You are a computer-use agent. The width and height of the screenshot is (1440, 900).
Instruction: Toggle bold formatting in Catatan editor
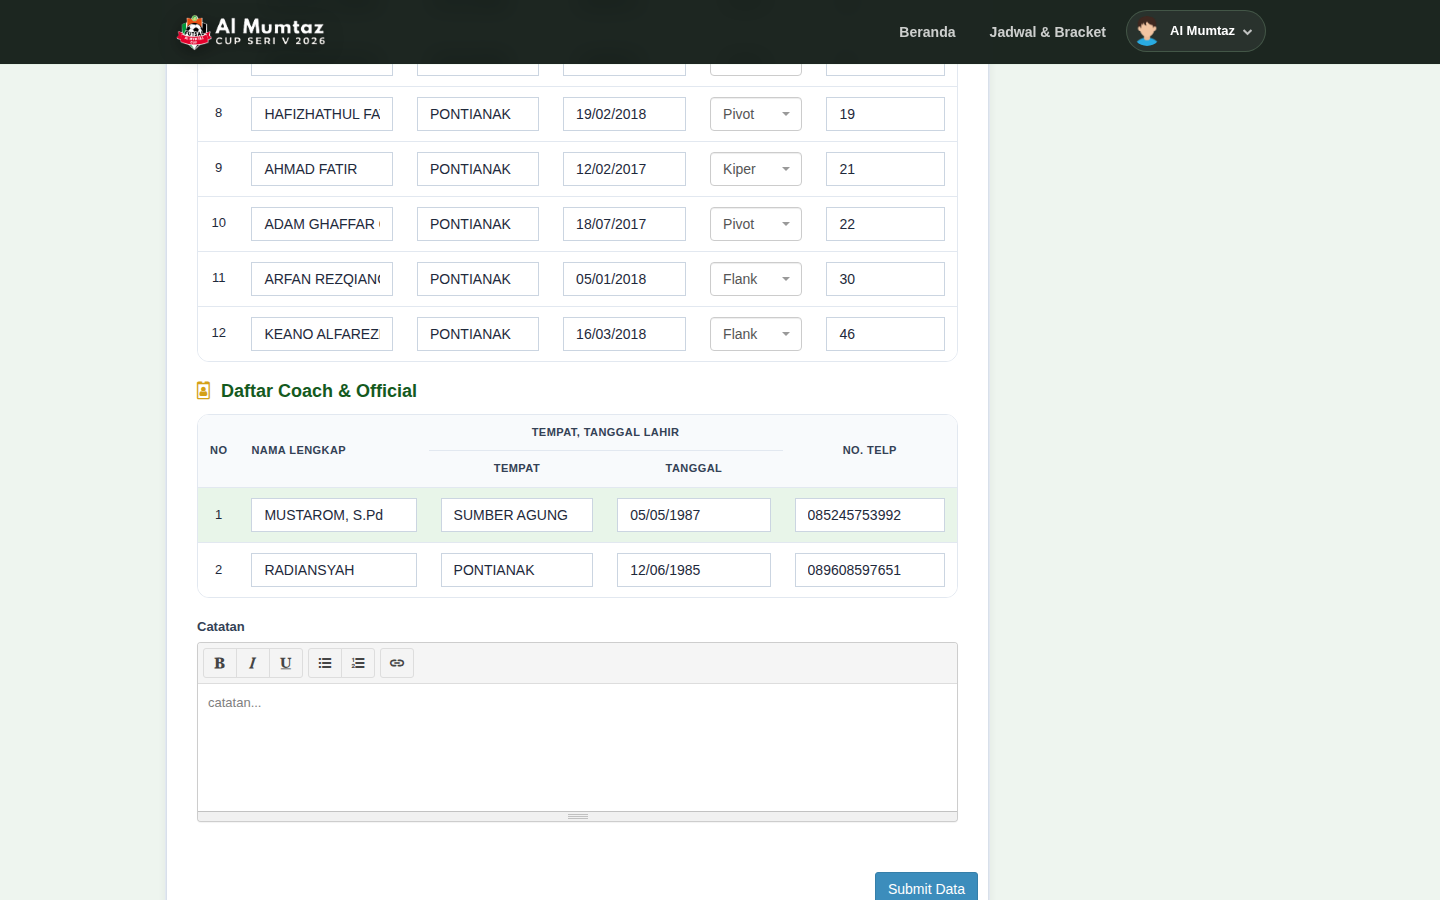[220, 663]
